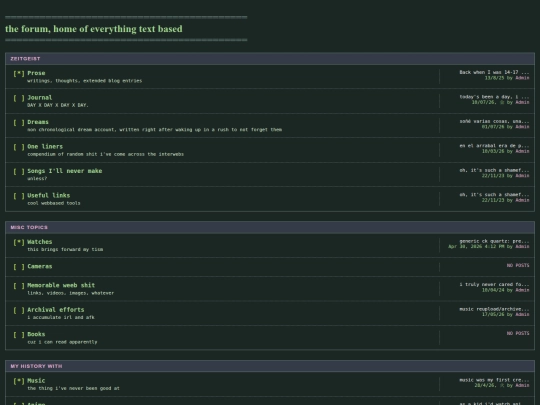Click the [ ] status marker beside Journal
Image resolution: width=540 pixels, height=405 pixels.
(19, 98)
